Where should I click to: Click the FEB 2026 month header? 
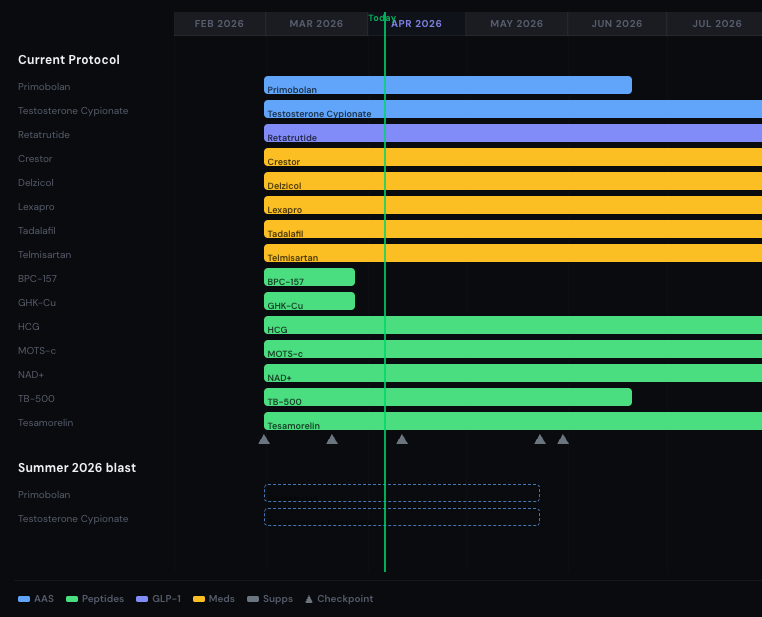coord(219,24)
